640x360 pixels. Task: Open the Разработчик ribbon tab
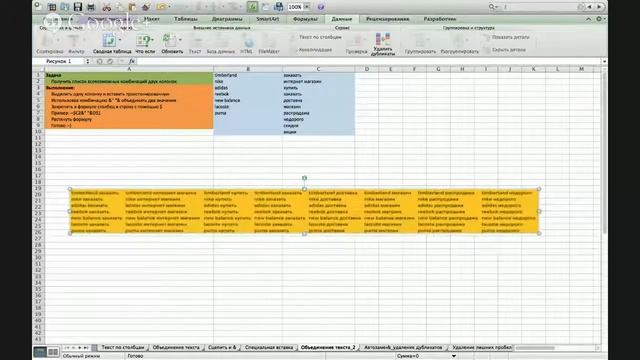pyautogui.click(x=440, y=19)
